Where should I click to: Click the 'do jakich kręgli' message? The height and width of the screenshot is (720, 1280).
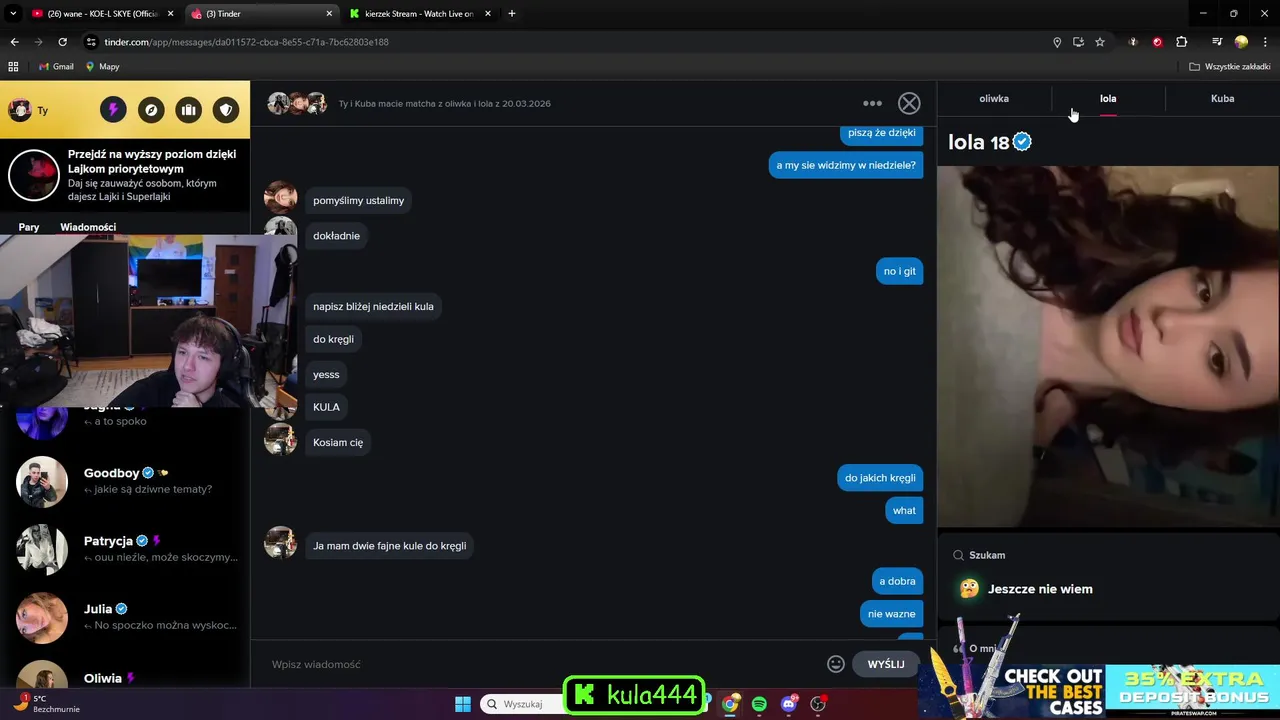880,478
